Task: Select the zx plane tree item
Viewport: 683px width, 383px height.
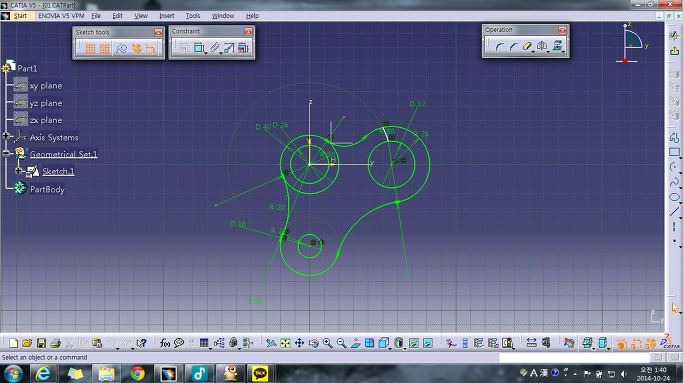Action: pyautogui.click(x=46, y=120)
